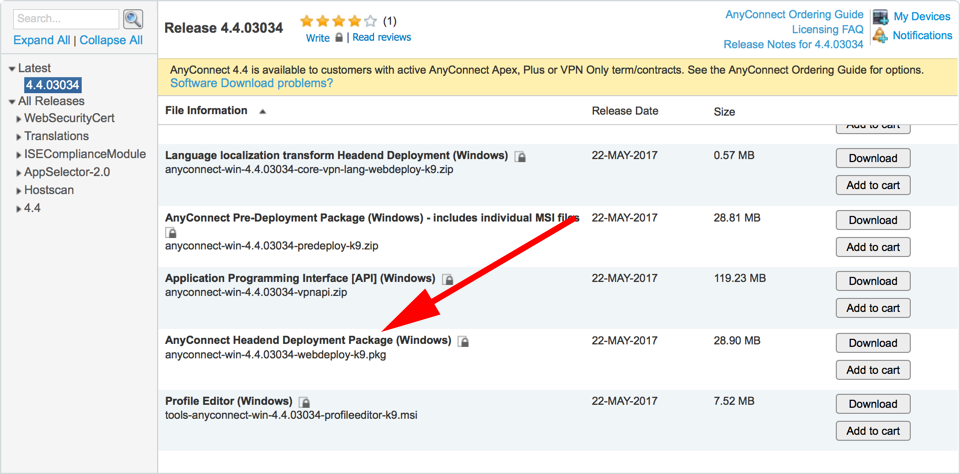
Task: Click lock icon beside Language localization transform
Action: click(x=520, y=157)
